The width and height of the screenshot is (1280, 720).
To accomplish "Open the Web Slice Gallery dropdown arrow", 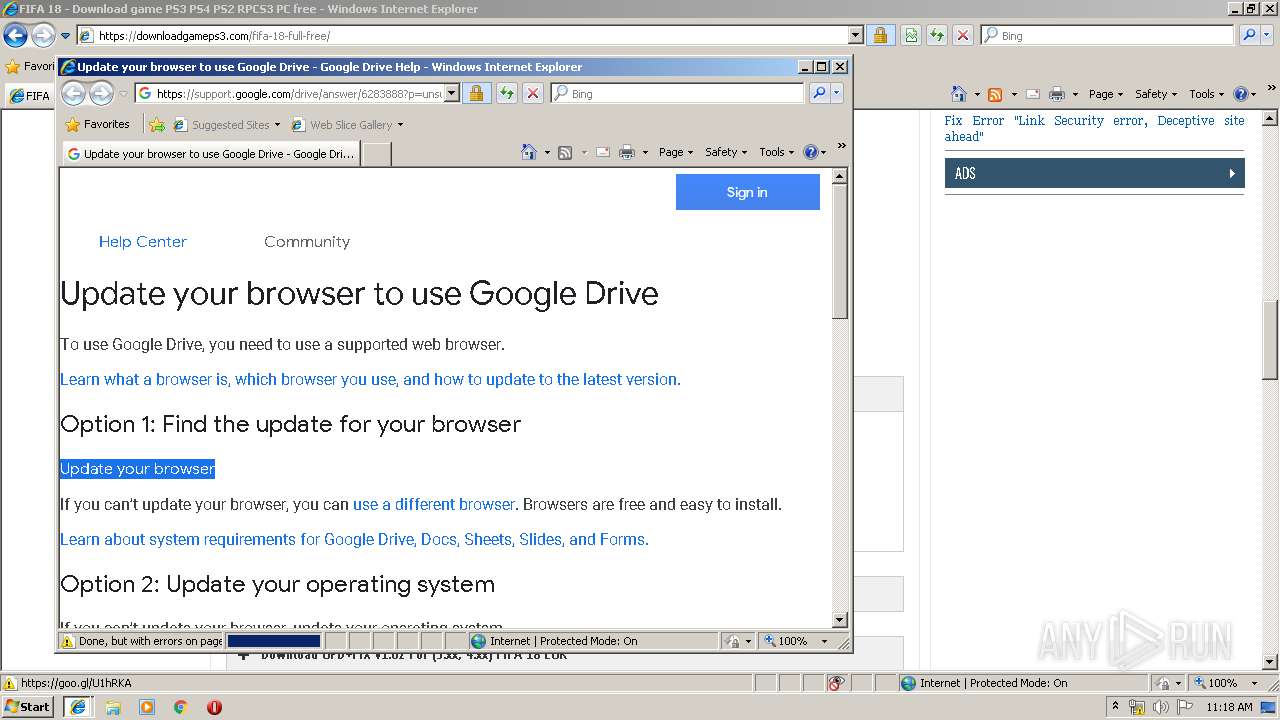I will point(400,125).
